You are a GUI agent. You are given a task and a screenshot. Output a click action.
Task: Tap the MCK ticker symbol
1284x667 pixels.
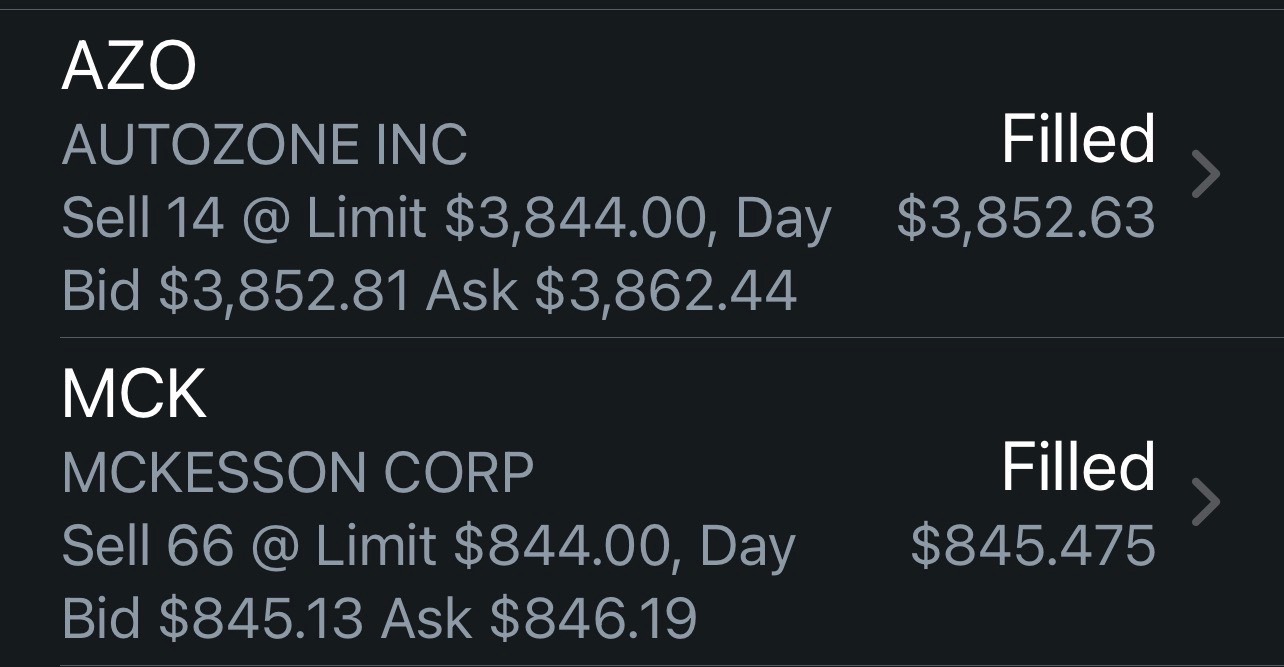(134, 395)
